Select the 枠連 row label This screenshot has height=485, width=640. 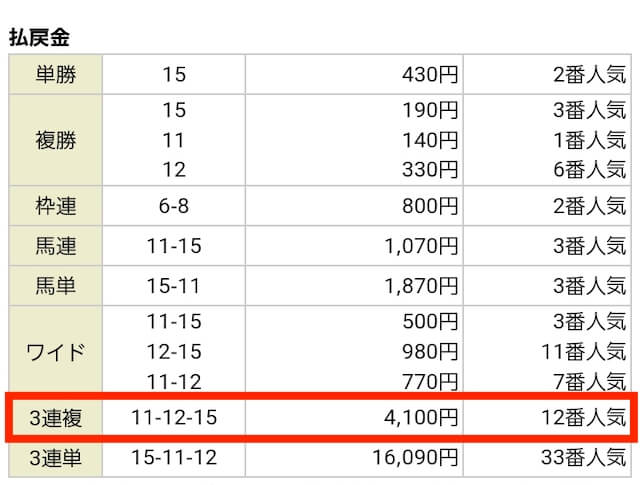tap(56, 205)
